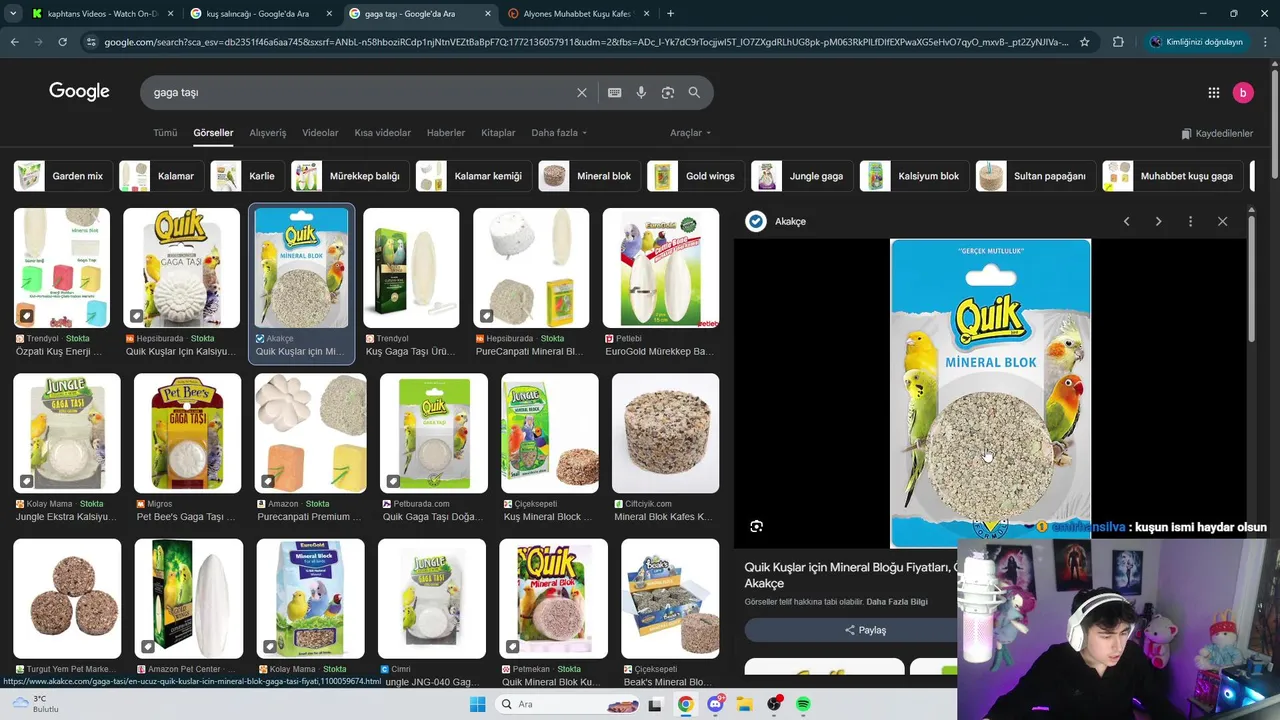The height and width of the screenshot is (720, 1280).
Task: Open the Windows Start button
Action: click(x=477, y=704)
